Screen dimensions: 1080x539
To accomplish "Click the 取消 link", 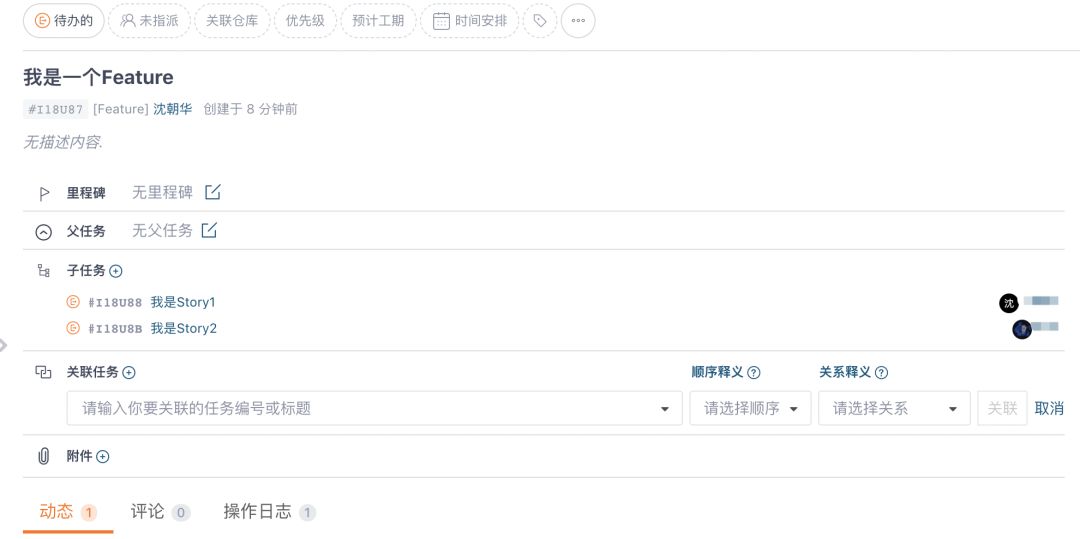I will pyautogui.click(x=1049, y=408).
